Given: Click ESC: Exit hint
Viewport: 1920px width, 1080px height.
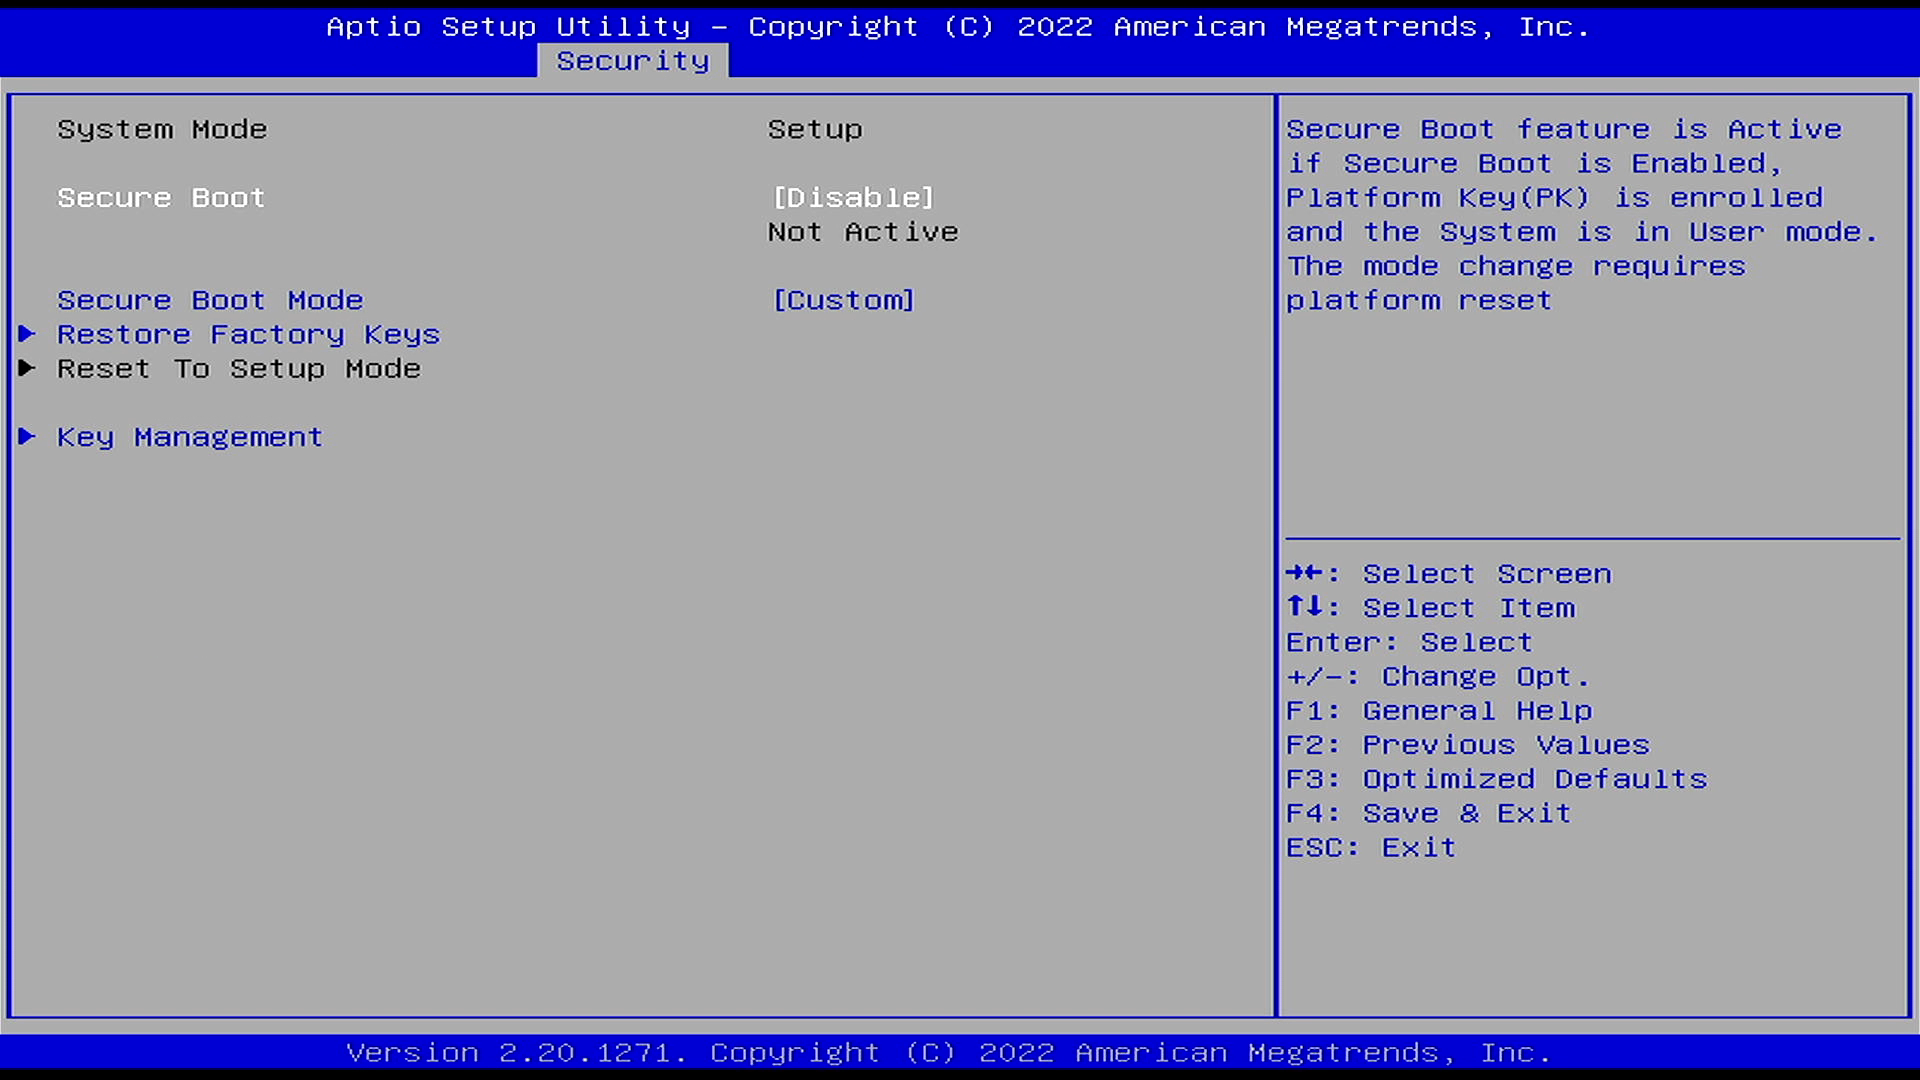Looking at the screenshot, I should (1370, 848).
